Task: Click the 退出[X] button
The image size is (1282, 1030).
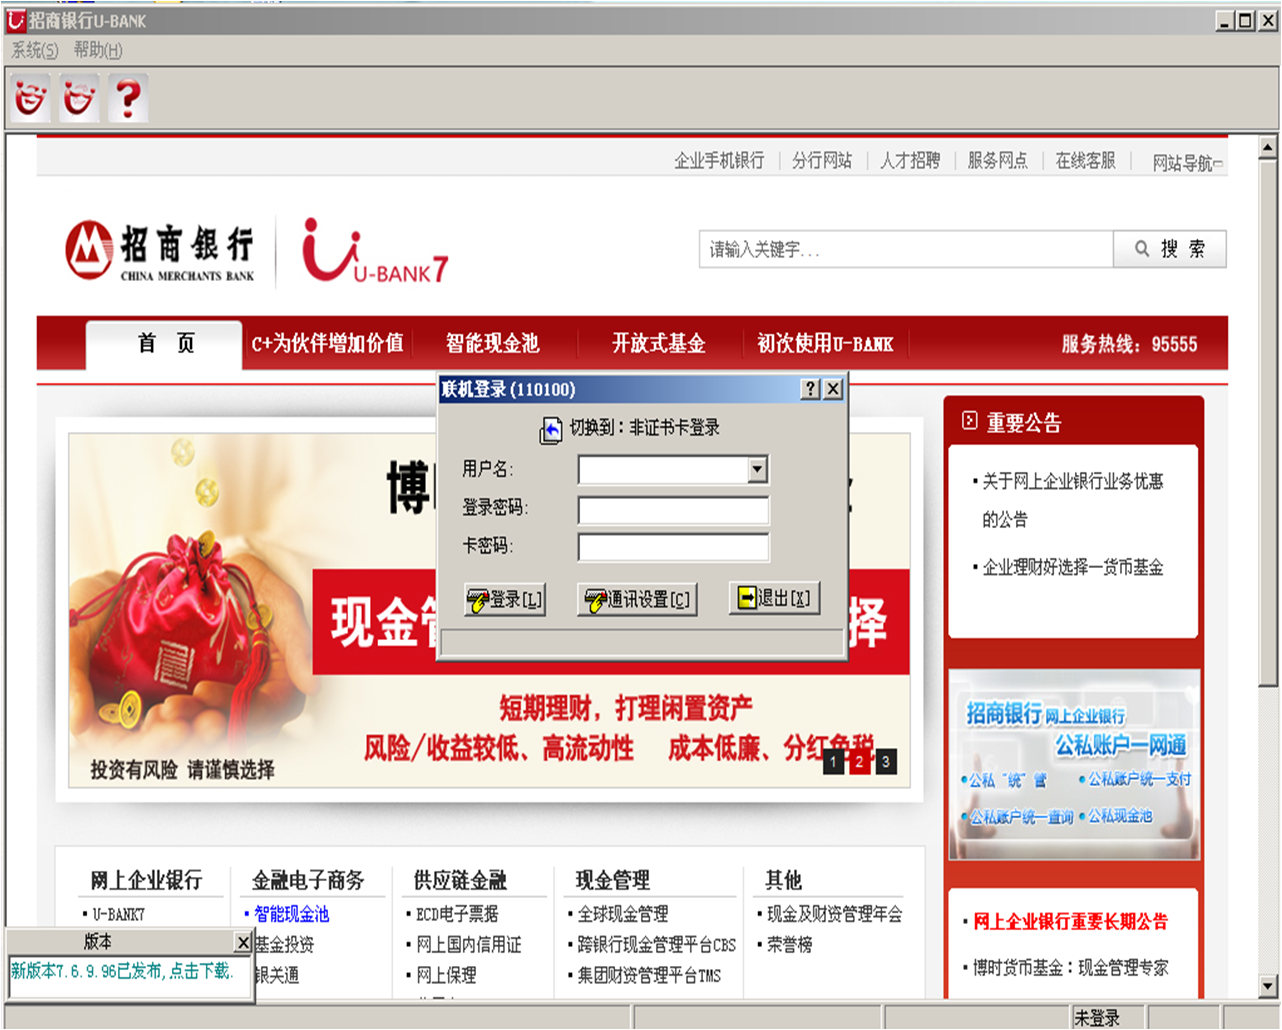Action: (x=774, y=598)
